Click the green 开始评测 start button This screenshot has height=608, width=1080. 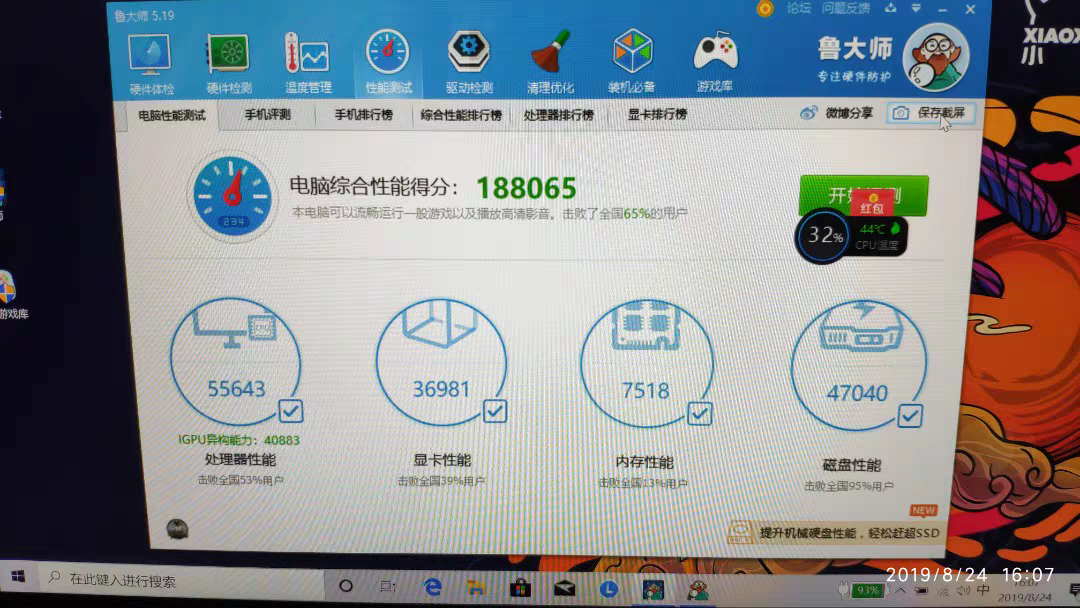[x=864, y=195]
